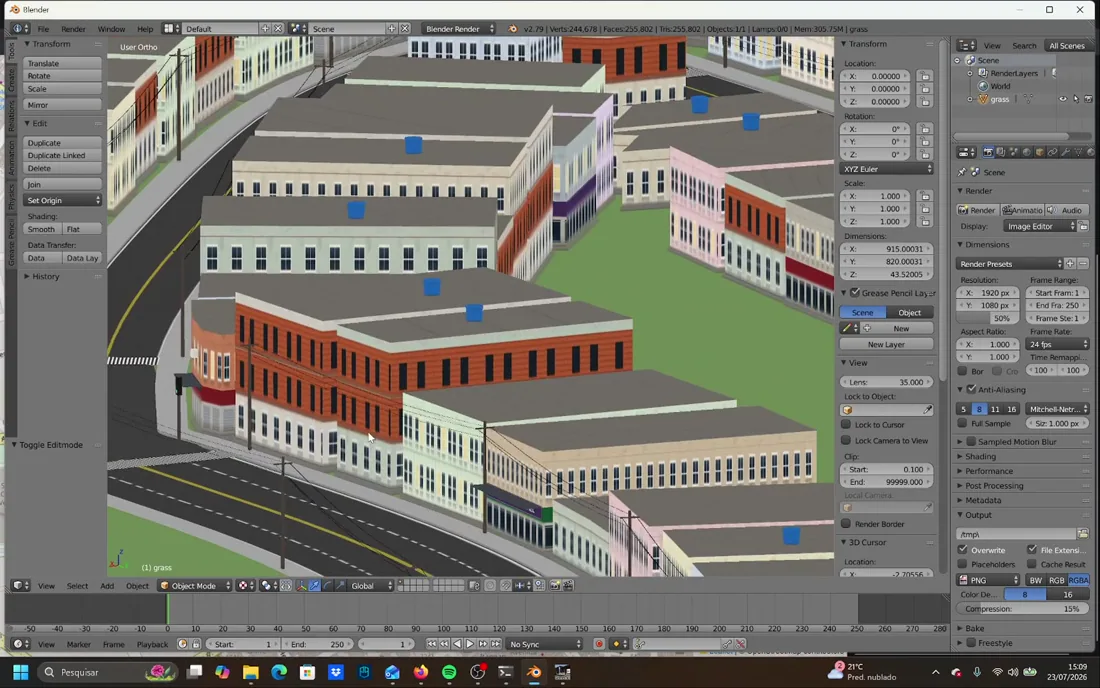Click the Mirror button in Tools panel
Screen dimensions: 1100x688
tap(62, 105)
